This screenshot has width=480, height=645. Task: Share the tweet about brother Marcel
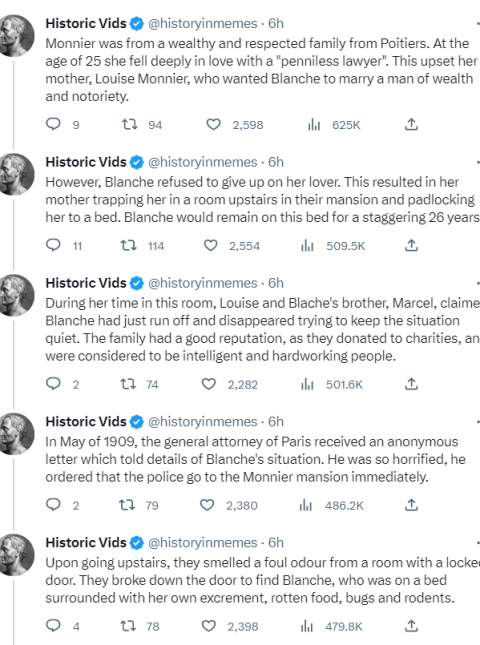411,384
